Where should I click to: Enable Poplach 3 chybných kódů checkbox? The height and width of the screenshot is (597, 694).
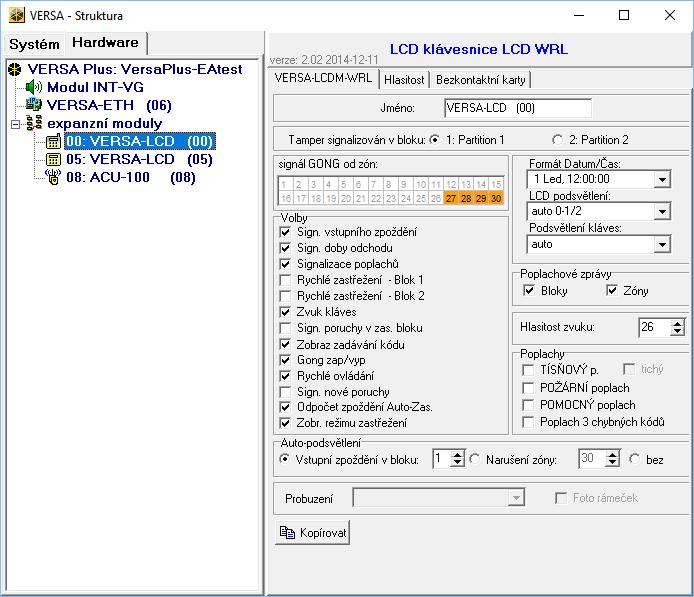528,422
